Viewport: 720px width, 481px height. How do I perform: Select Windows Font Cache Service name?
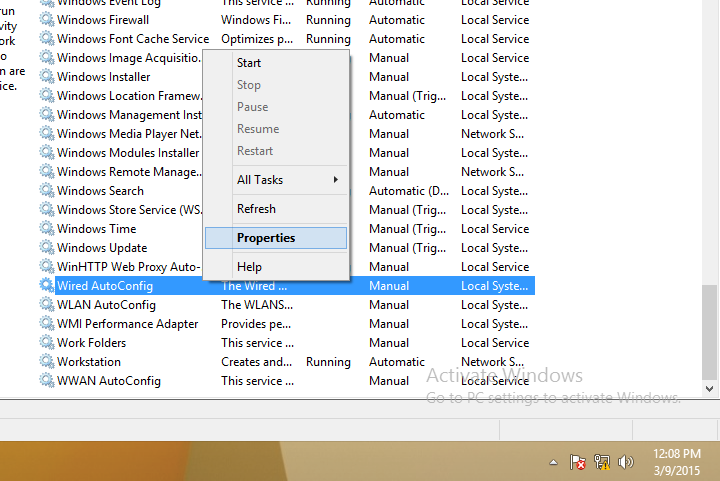click(x=133, y=39)
